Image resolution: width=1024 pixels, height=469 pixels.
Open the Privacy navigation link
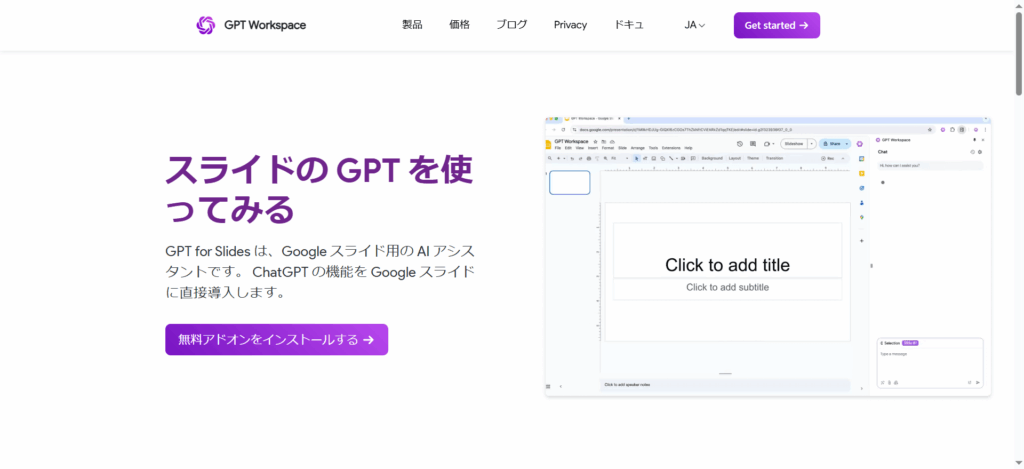pyautogui.click(x=570, y=25)
